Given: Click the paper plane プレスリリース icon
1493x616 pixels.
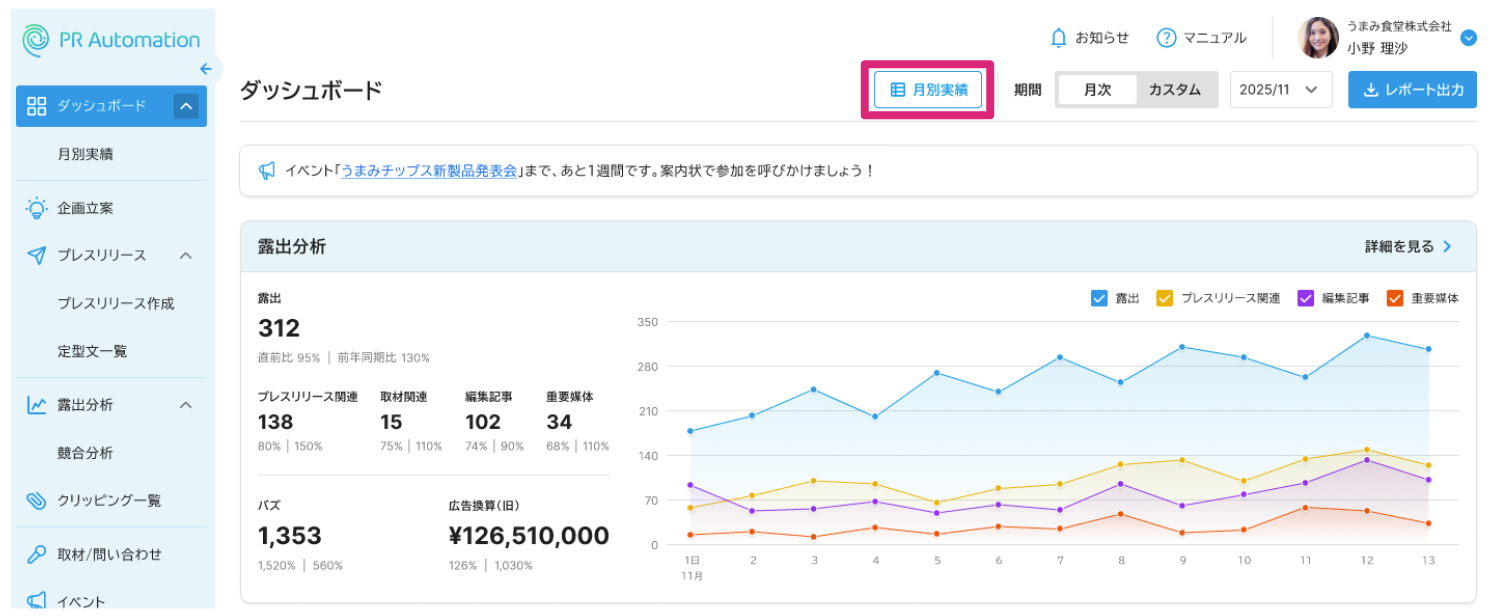Looking at the screenshot, I should click(37, 256).
